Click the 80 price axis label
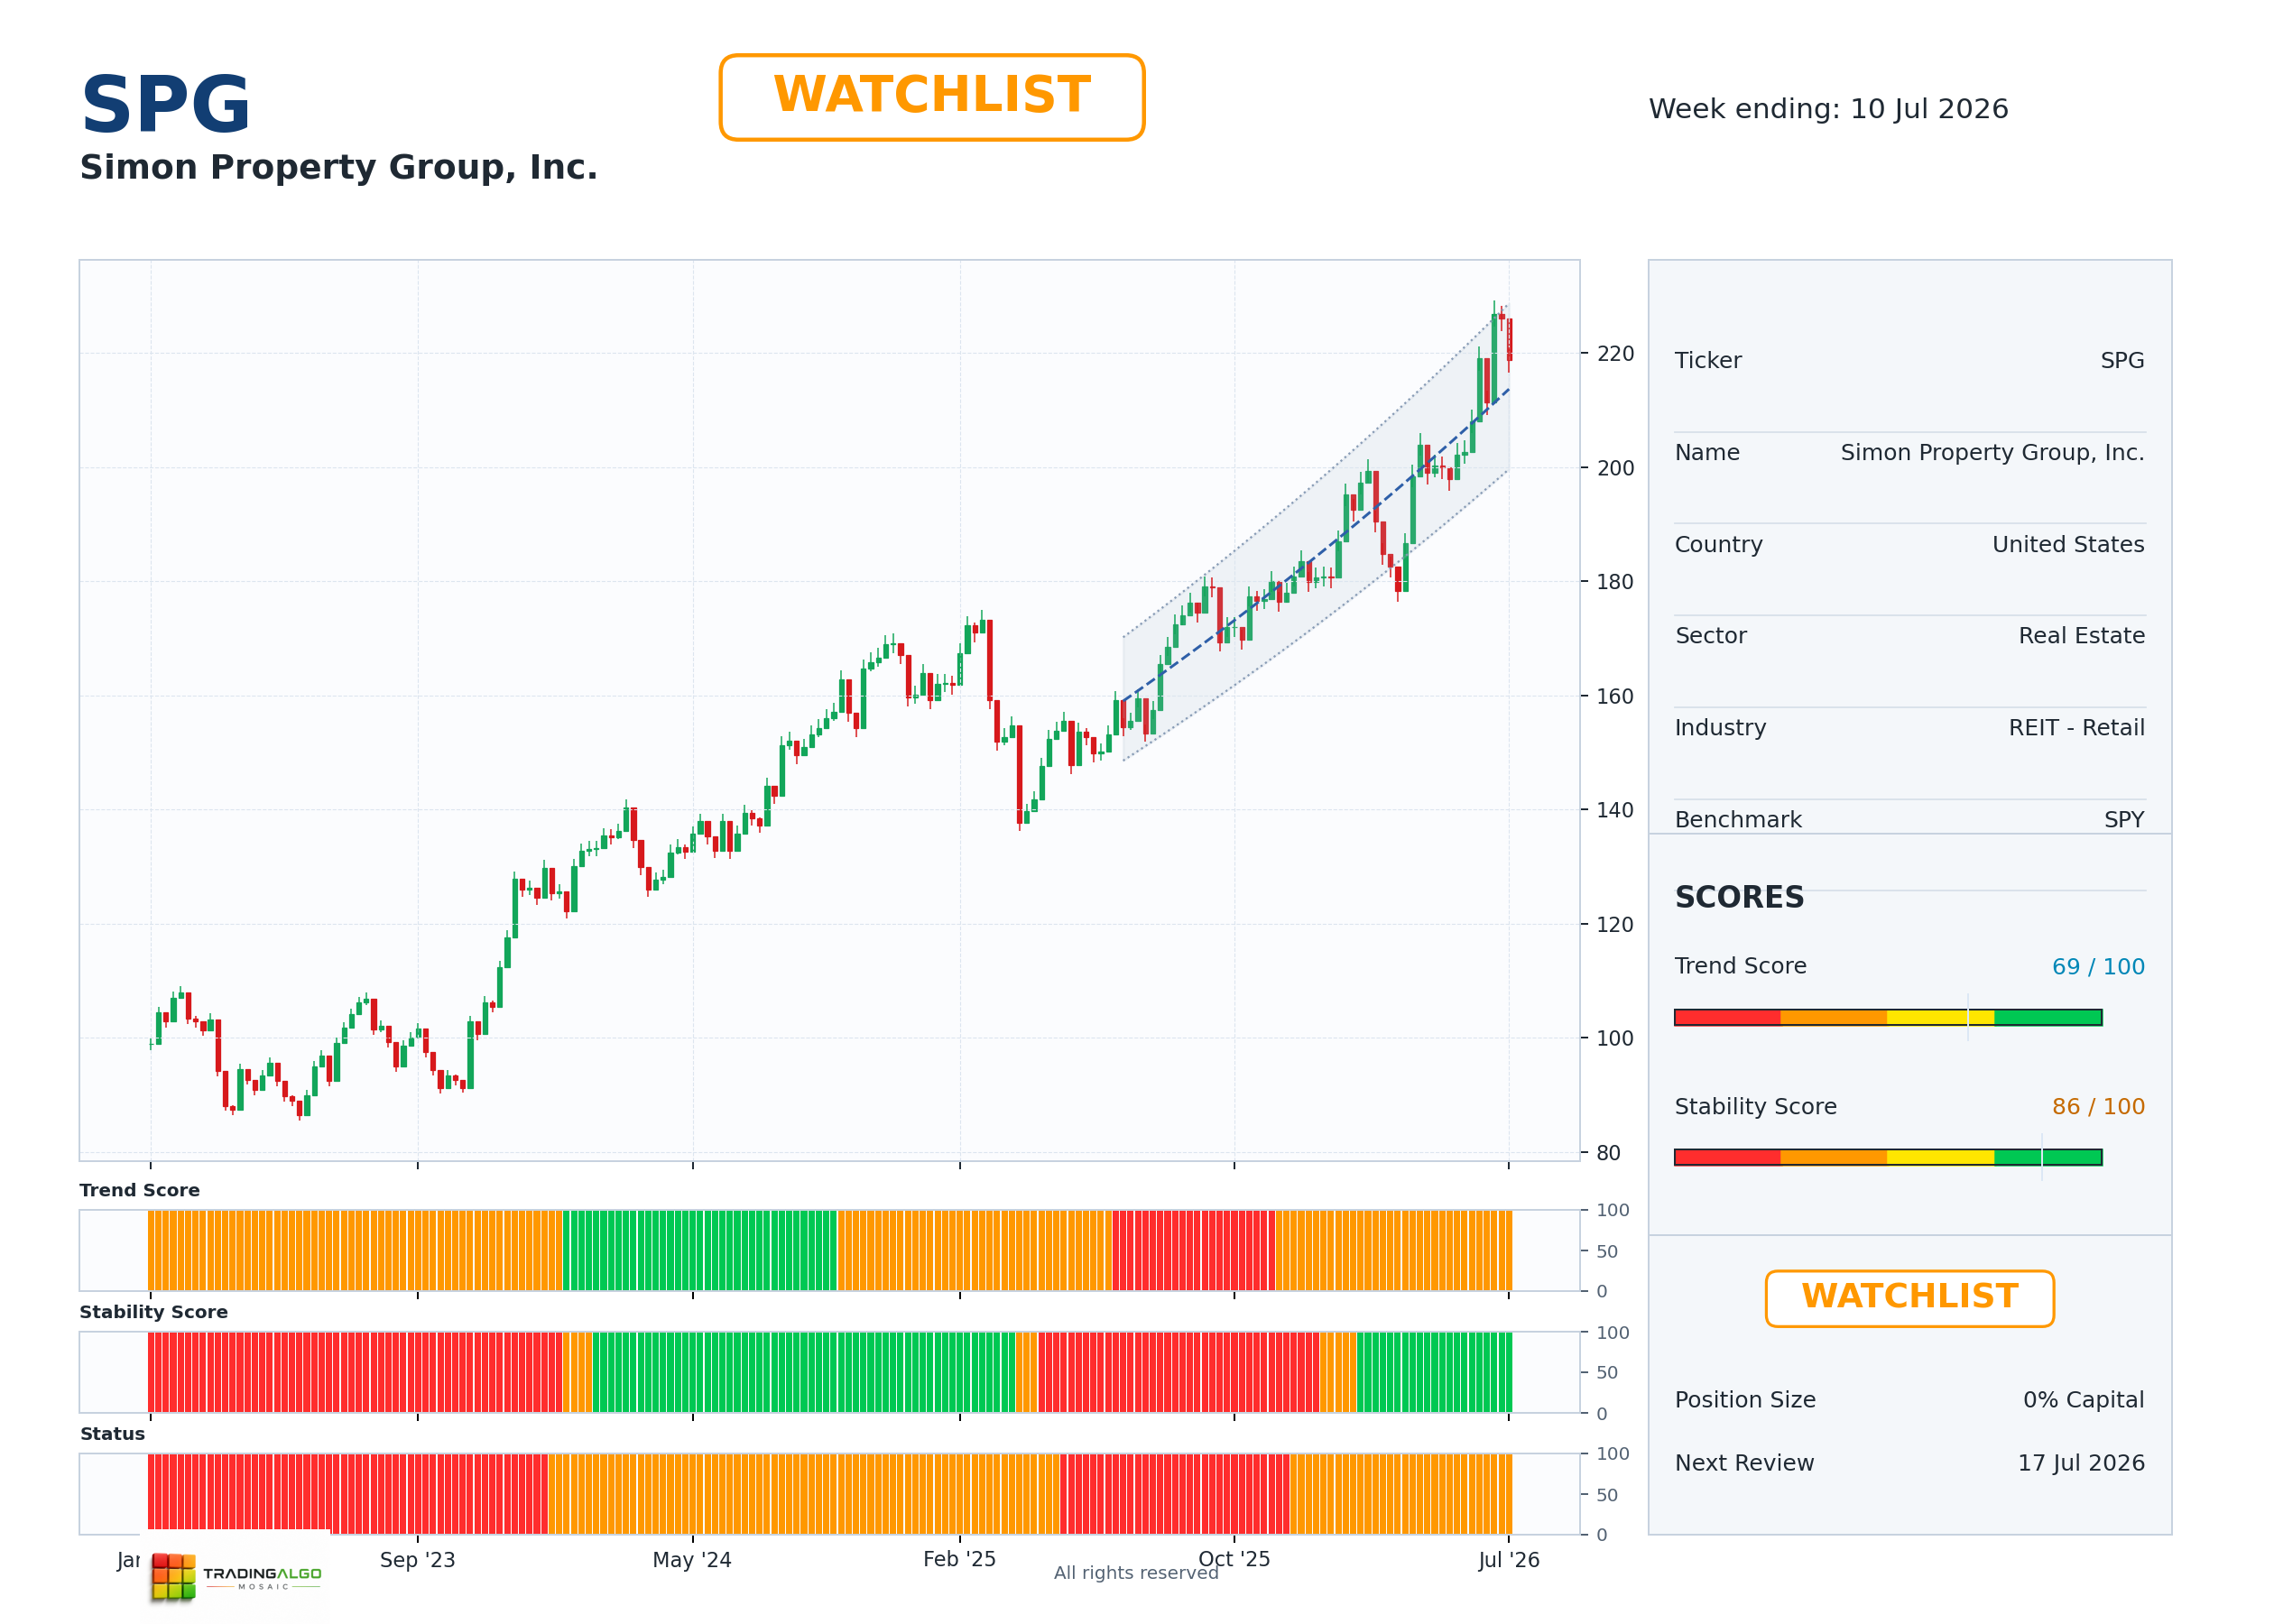The image size is (2274, 1624). point(1608,1153)
